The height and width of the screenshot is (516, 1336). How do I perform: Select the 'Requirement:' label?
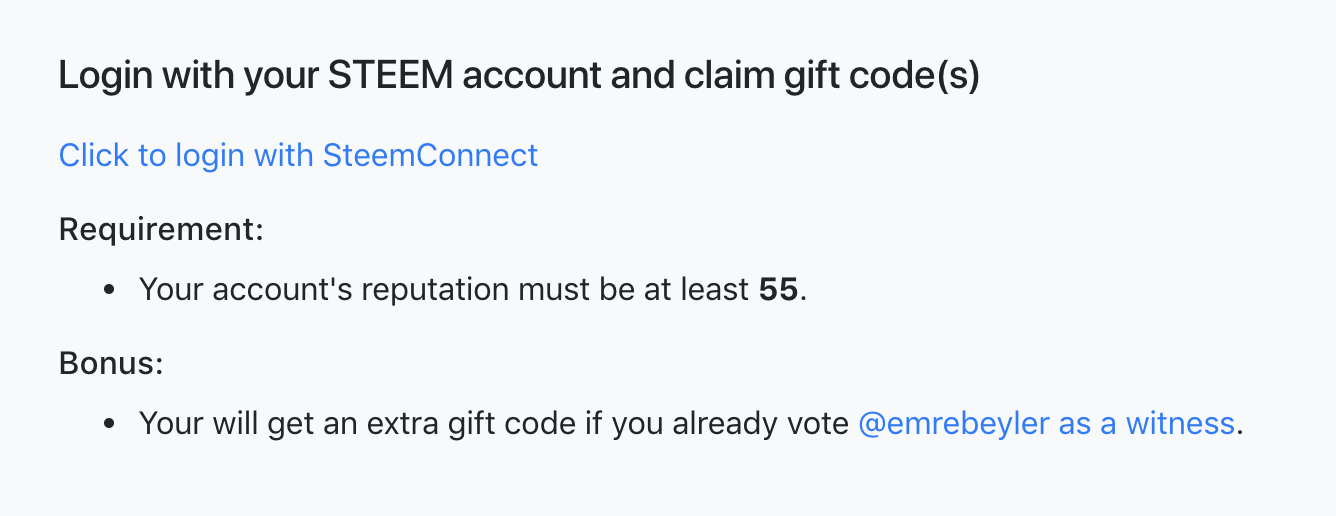click(161, 230)
